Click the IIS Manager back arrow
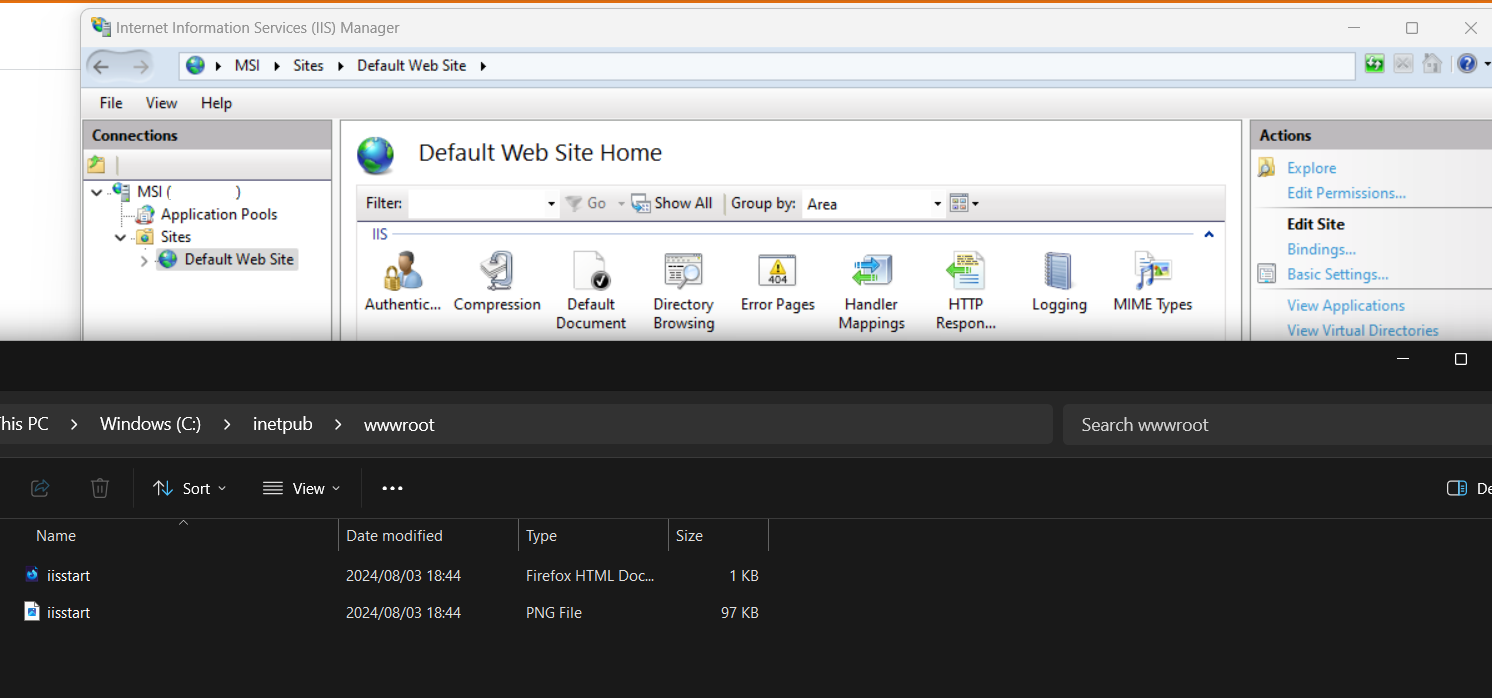1492x698 pixels. tap(100, 67)
